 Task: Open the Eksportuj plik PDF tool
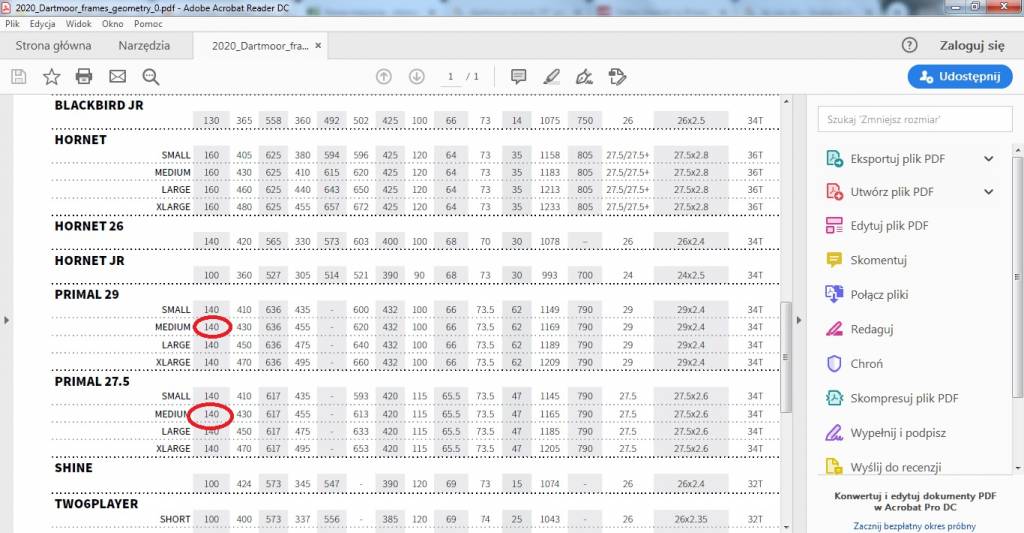[897, 159]
